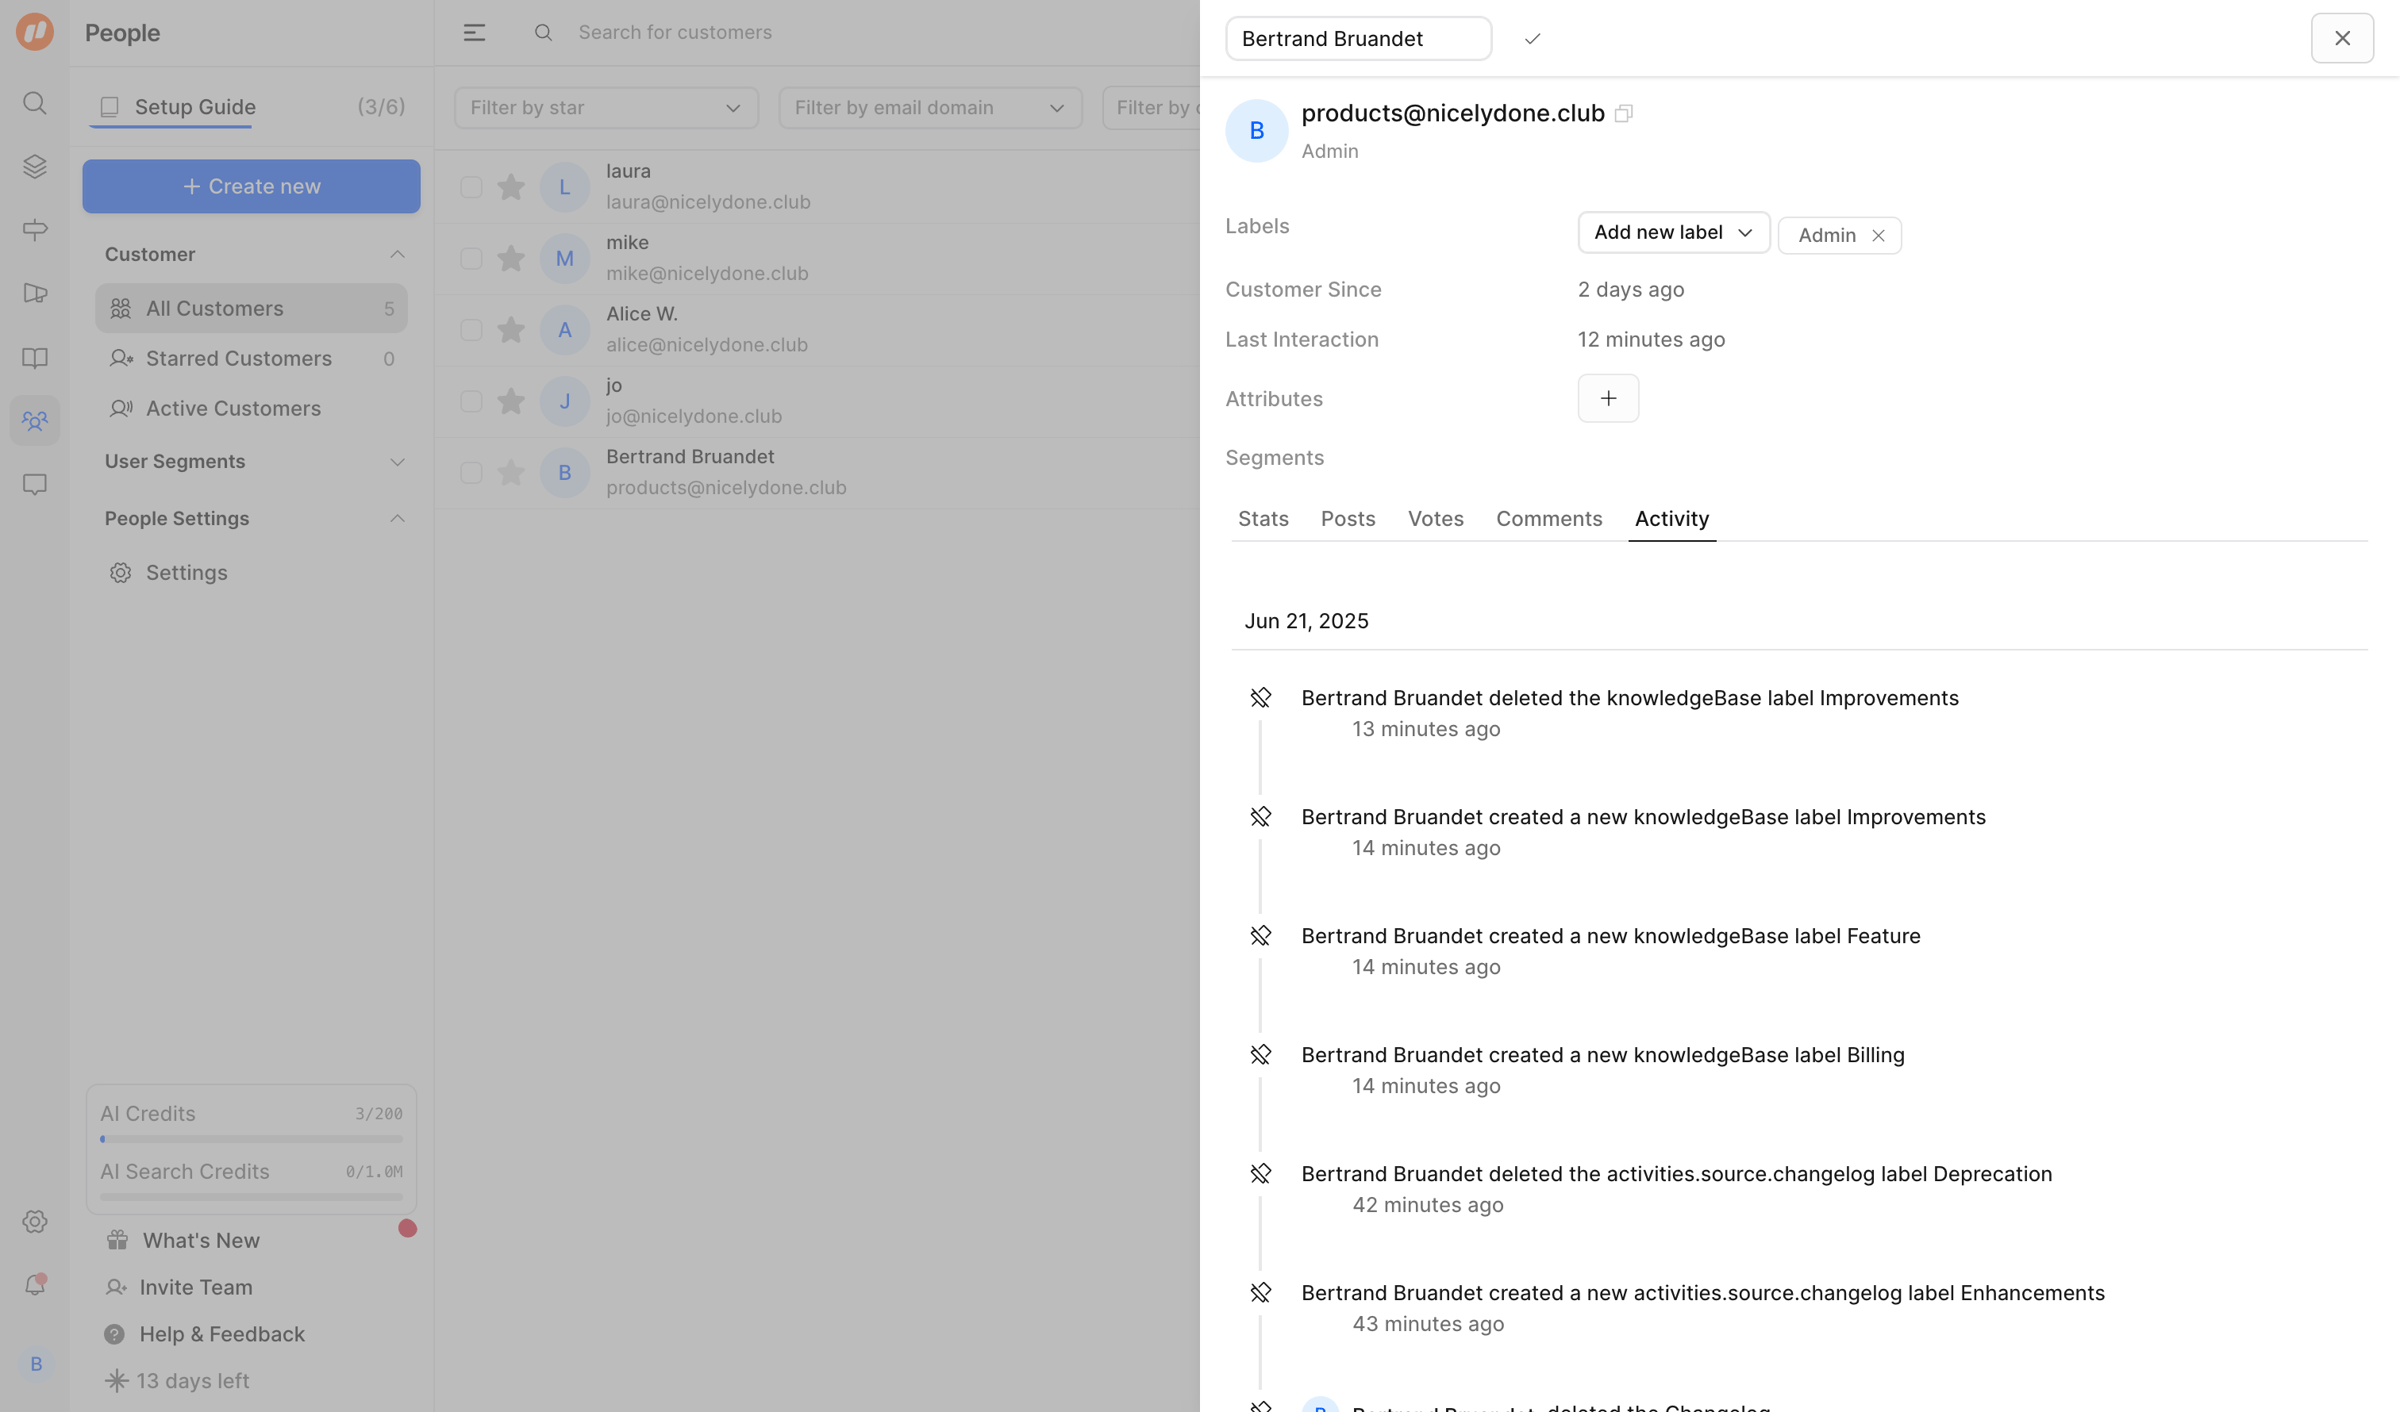Open the layers stack sidebar icon

[35, 166]
